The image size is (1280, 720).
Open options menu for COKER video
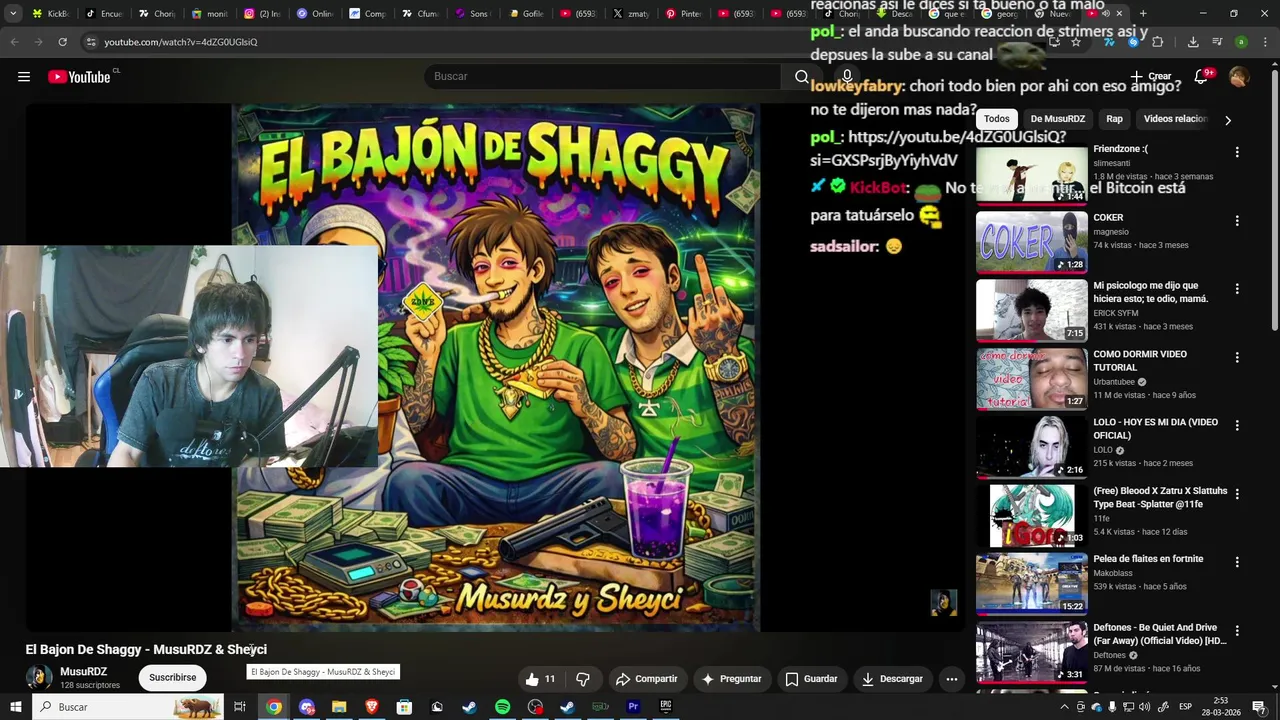tap(1237, 220)
